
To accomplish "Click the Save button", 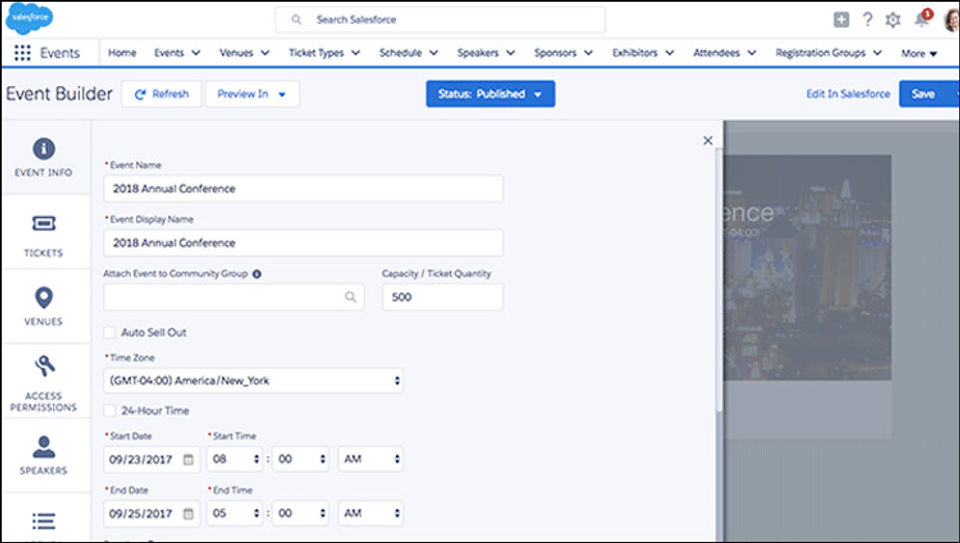I will pyautogui.click(x=929, y=94).
